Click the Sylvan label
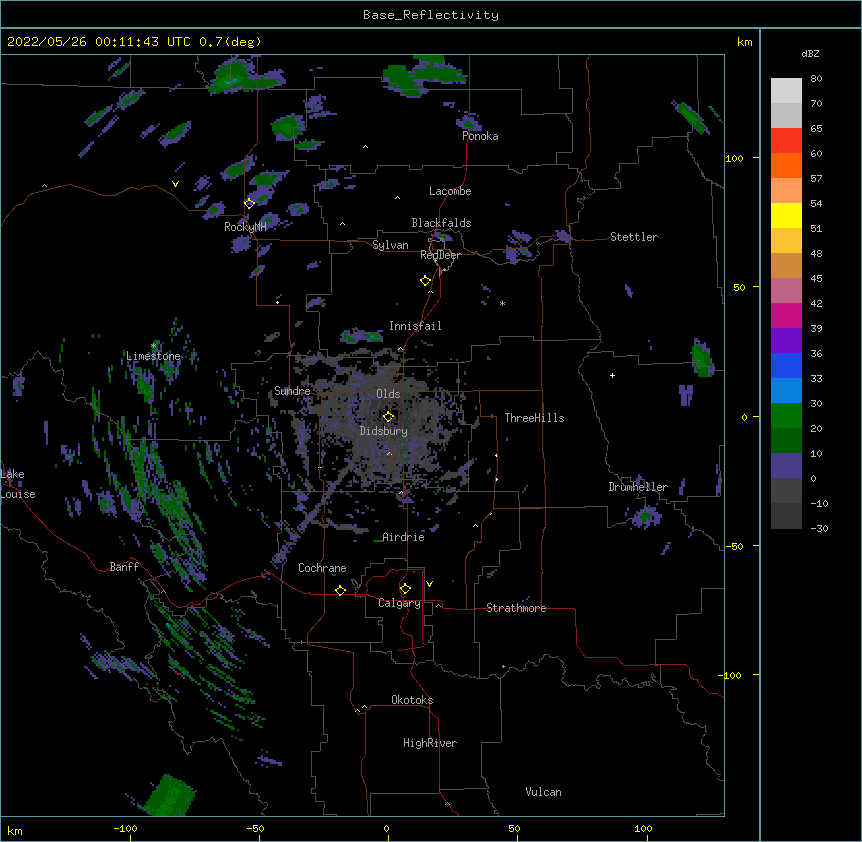The width and height of the screenshot is (862, 842). click(390, 245)
